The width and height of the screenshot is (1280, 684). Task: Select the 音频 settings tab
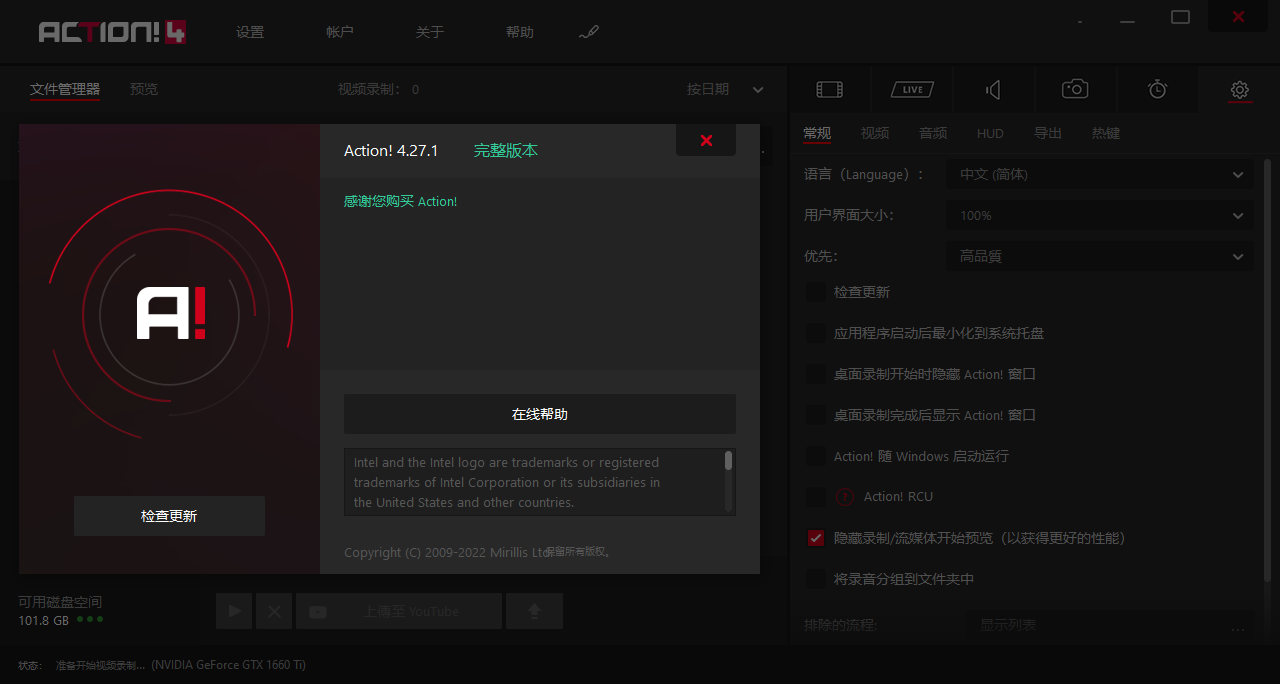click(933, 133)
